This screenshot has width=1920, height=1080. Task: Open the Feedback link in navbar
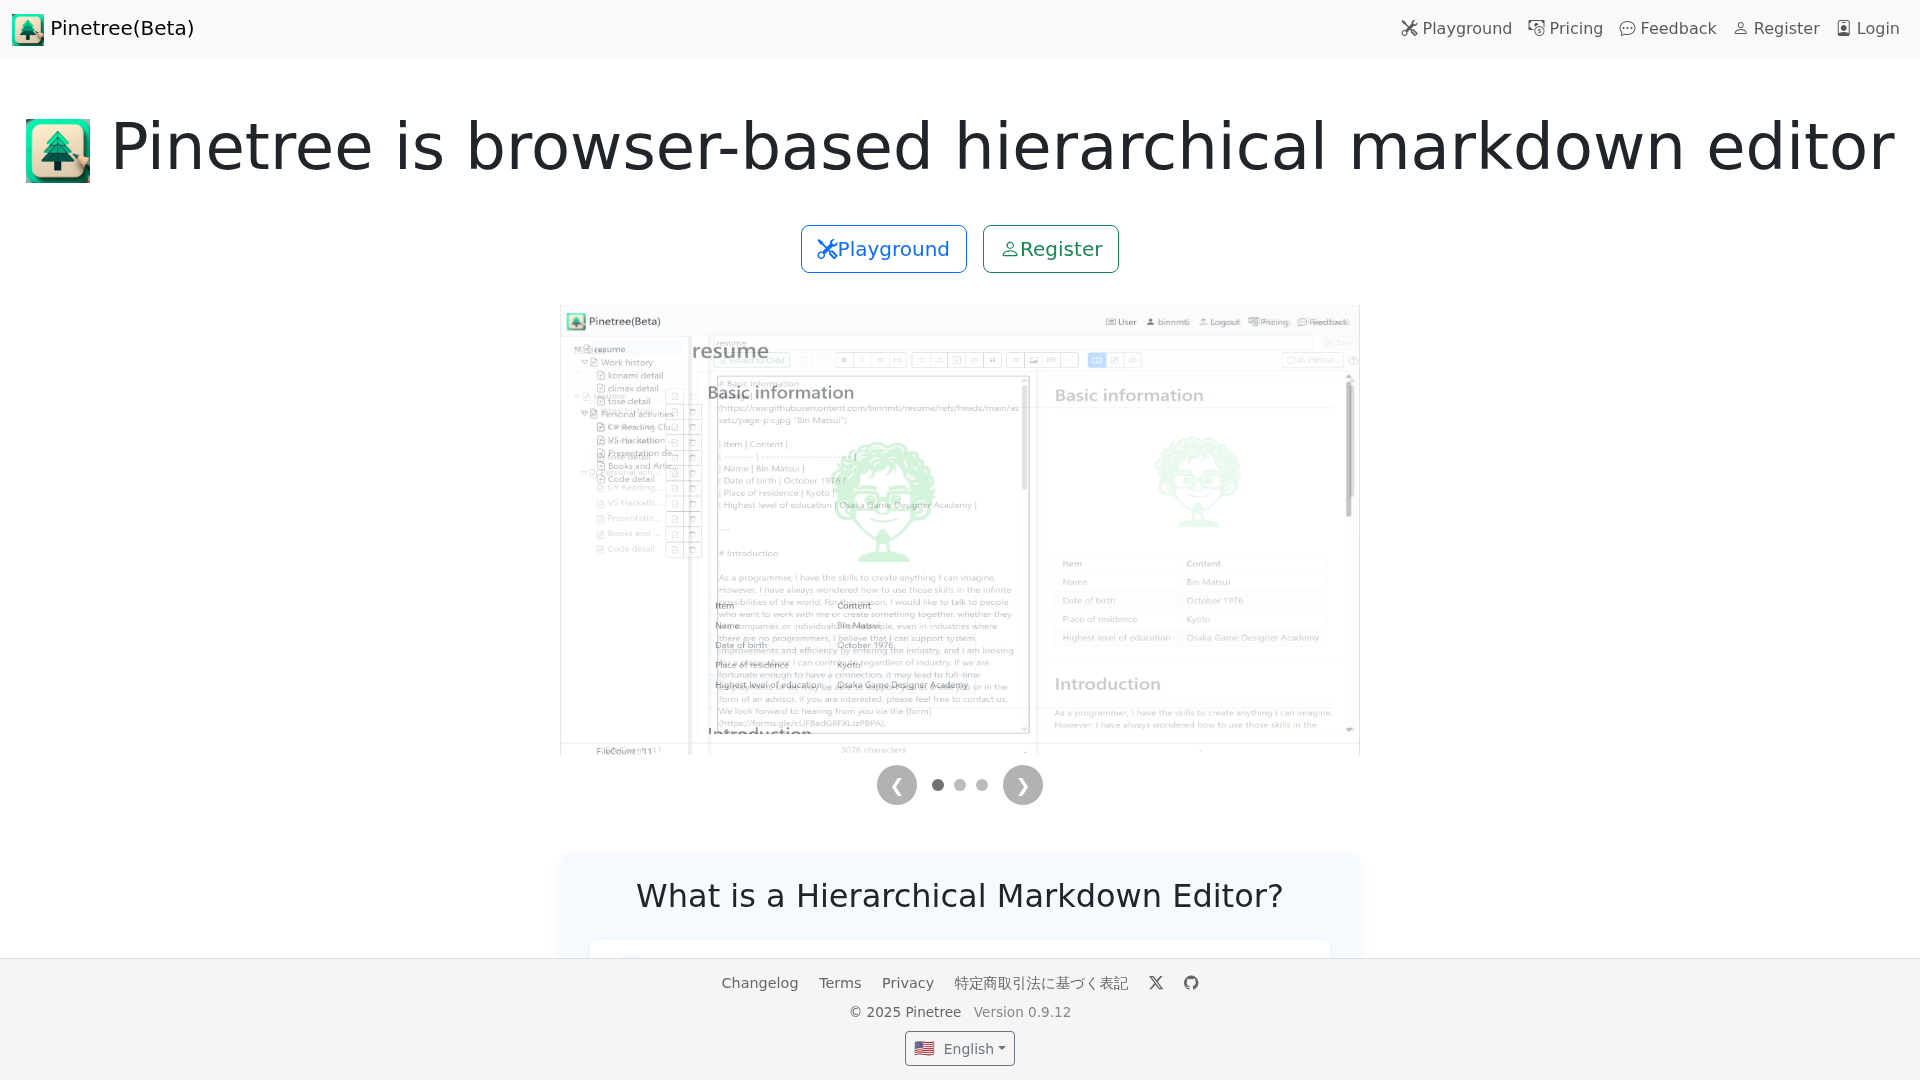pyautogui.click(x=1667, y=29)
